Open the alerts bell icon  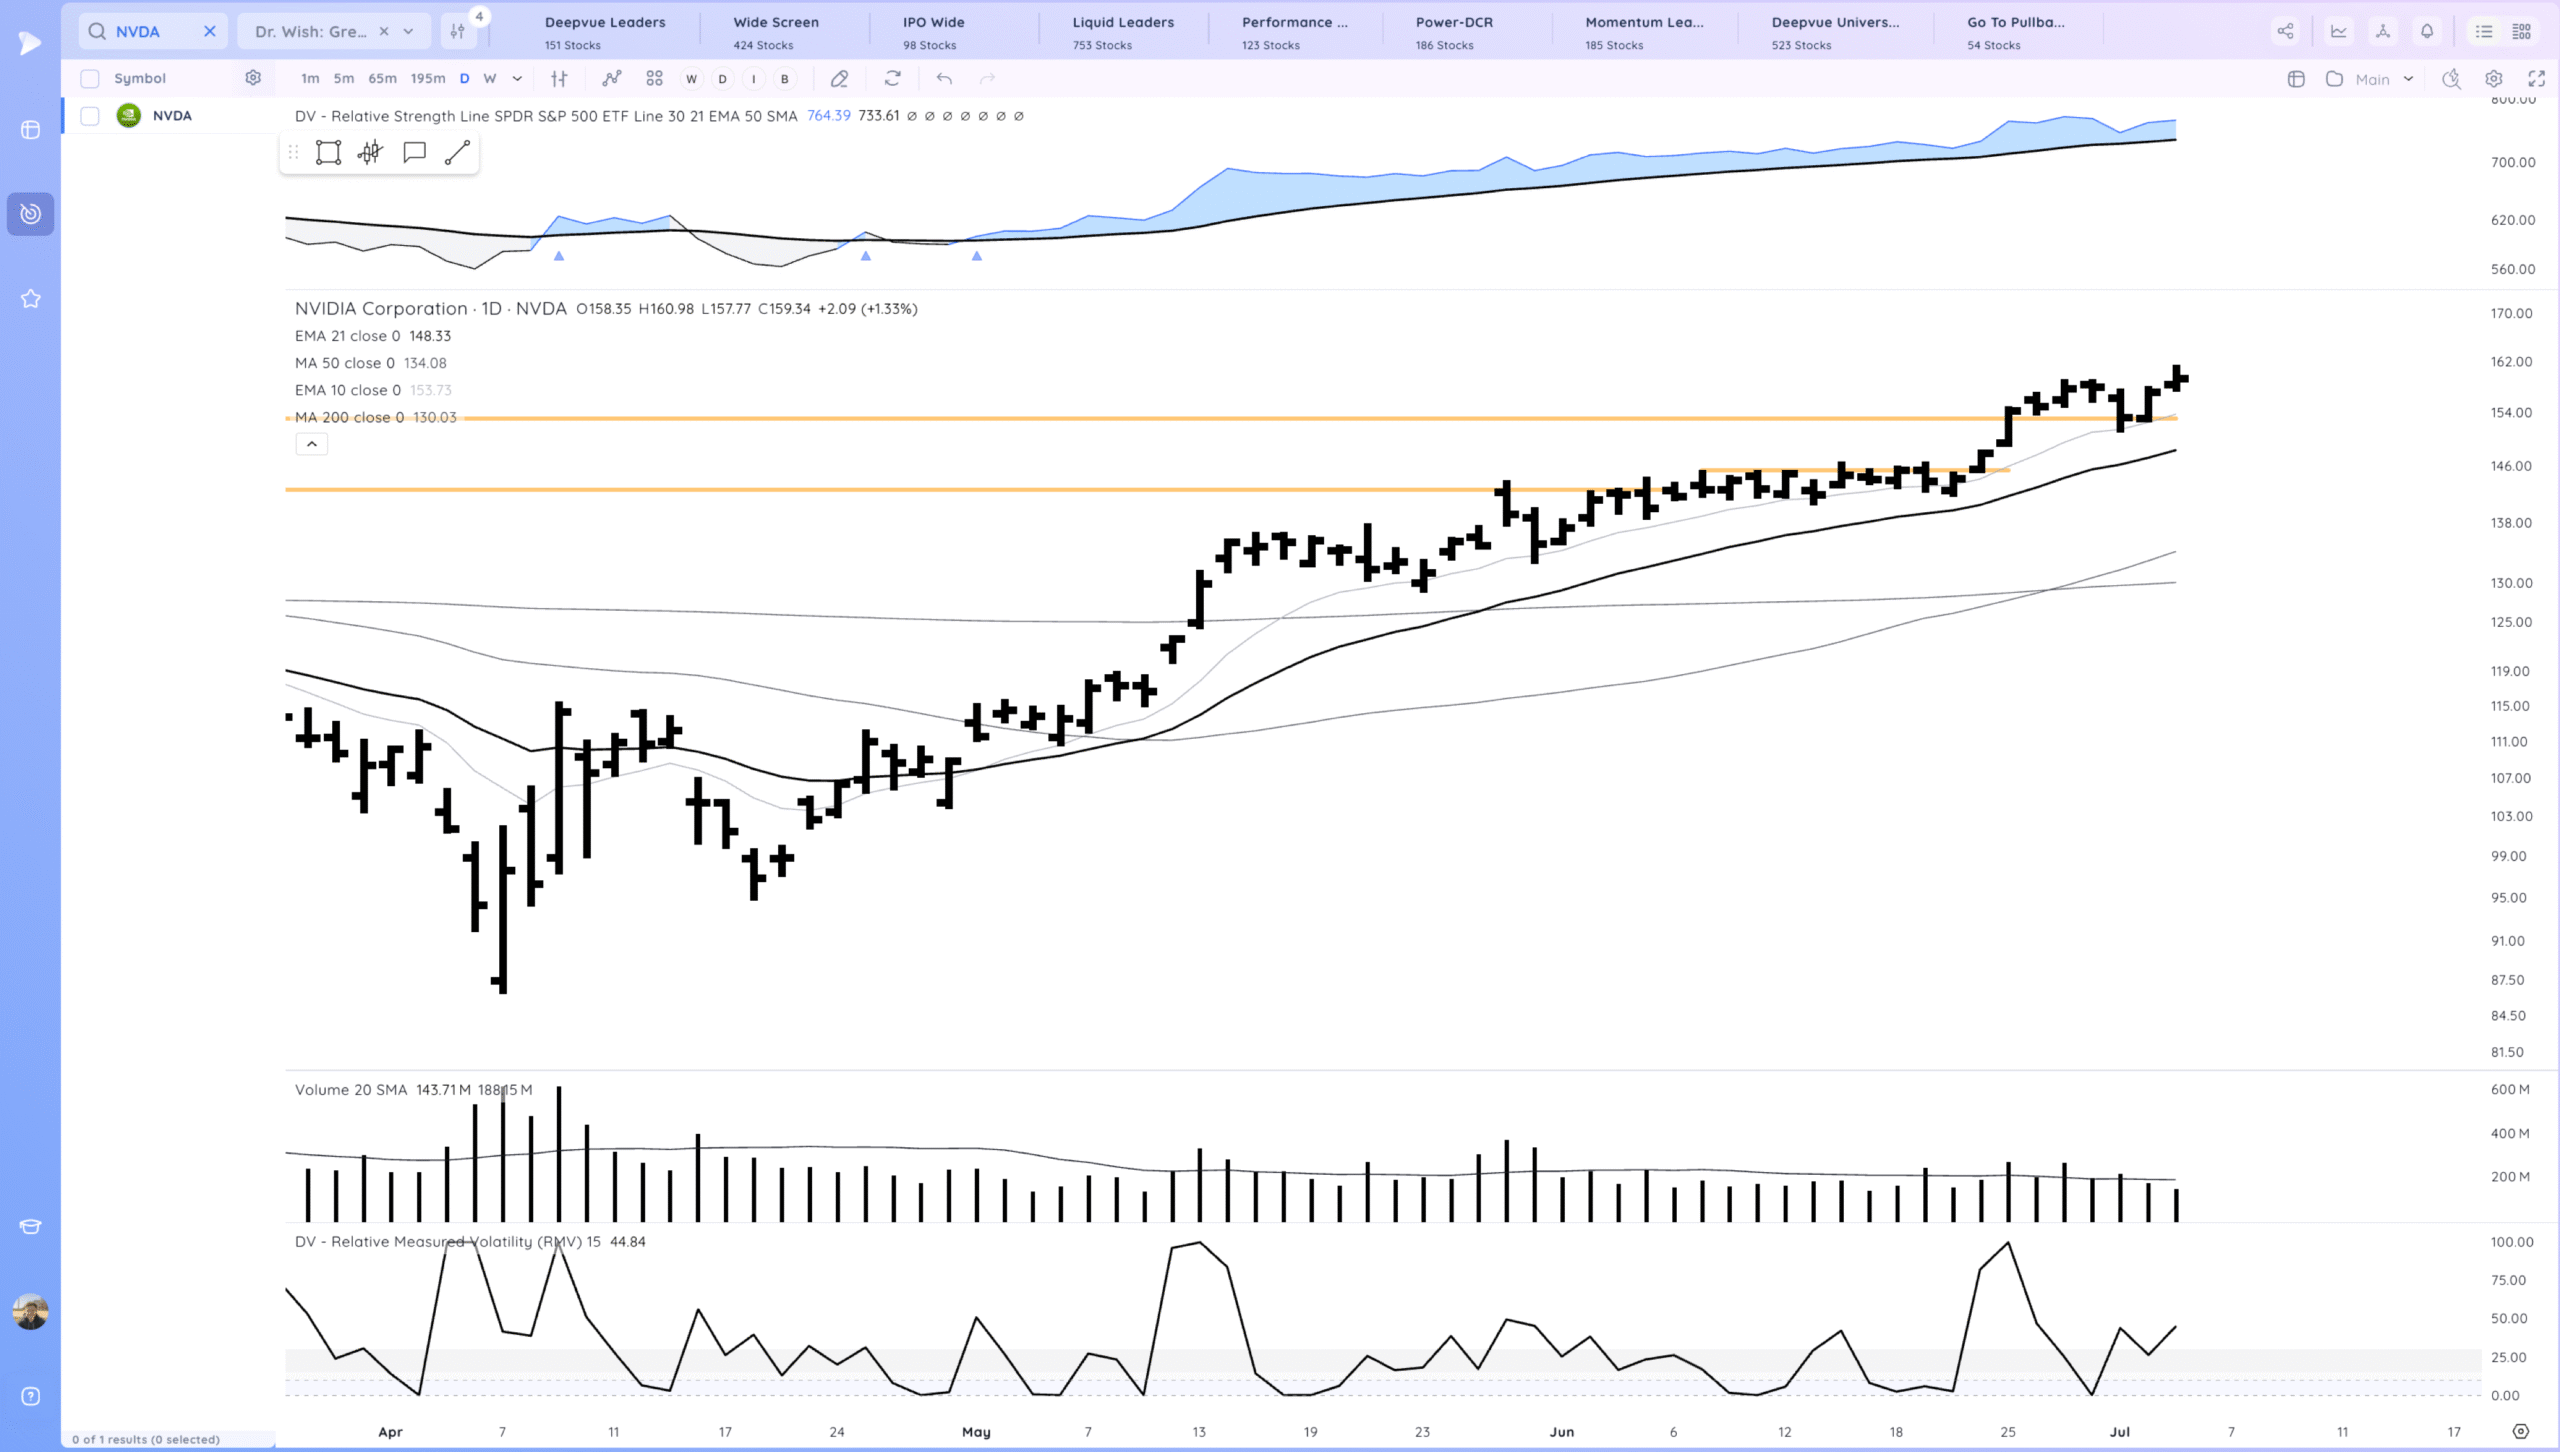[x=2427, y=31]
